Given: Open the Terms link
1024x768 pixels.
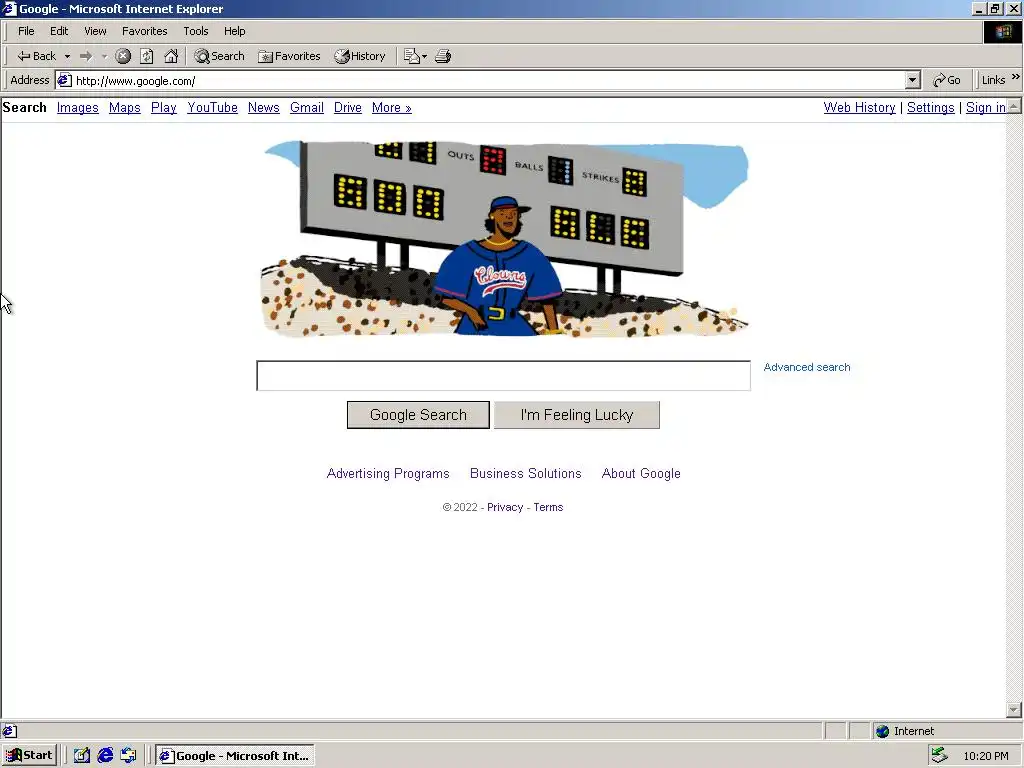Looking at the screenshot, I should (548, 507).
